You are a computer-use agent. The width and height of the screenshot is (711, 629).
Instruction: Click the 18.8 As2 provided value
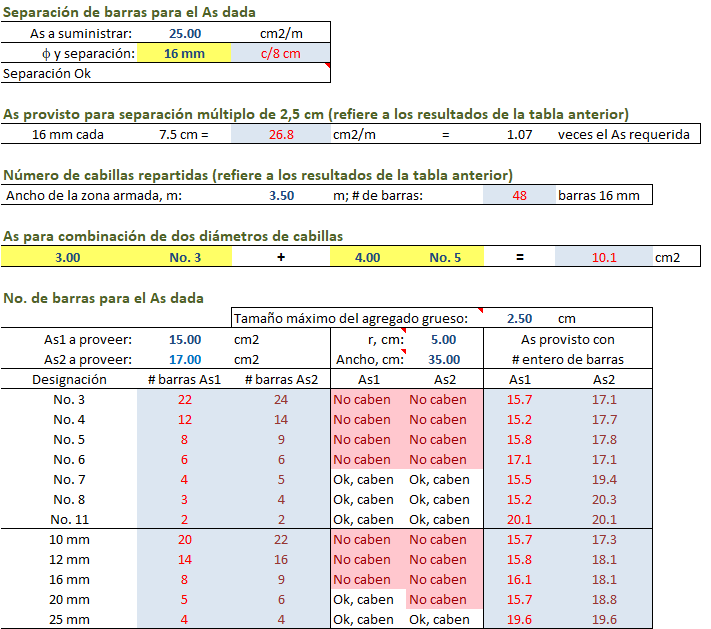[x=604, y=600]
